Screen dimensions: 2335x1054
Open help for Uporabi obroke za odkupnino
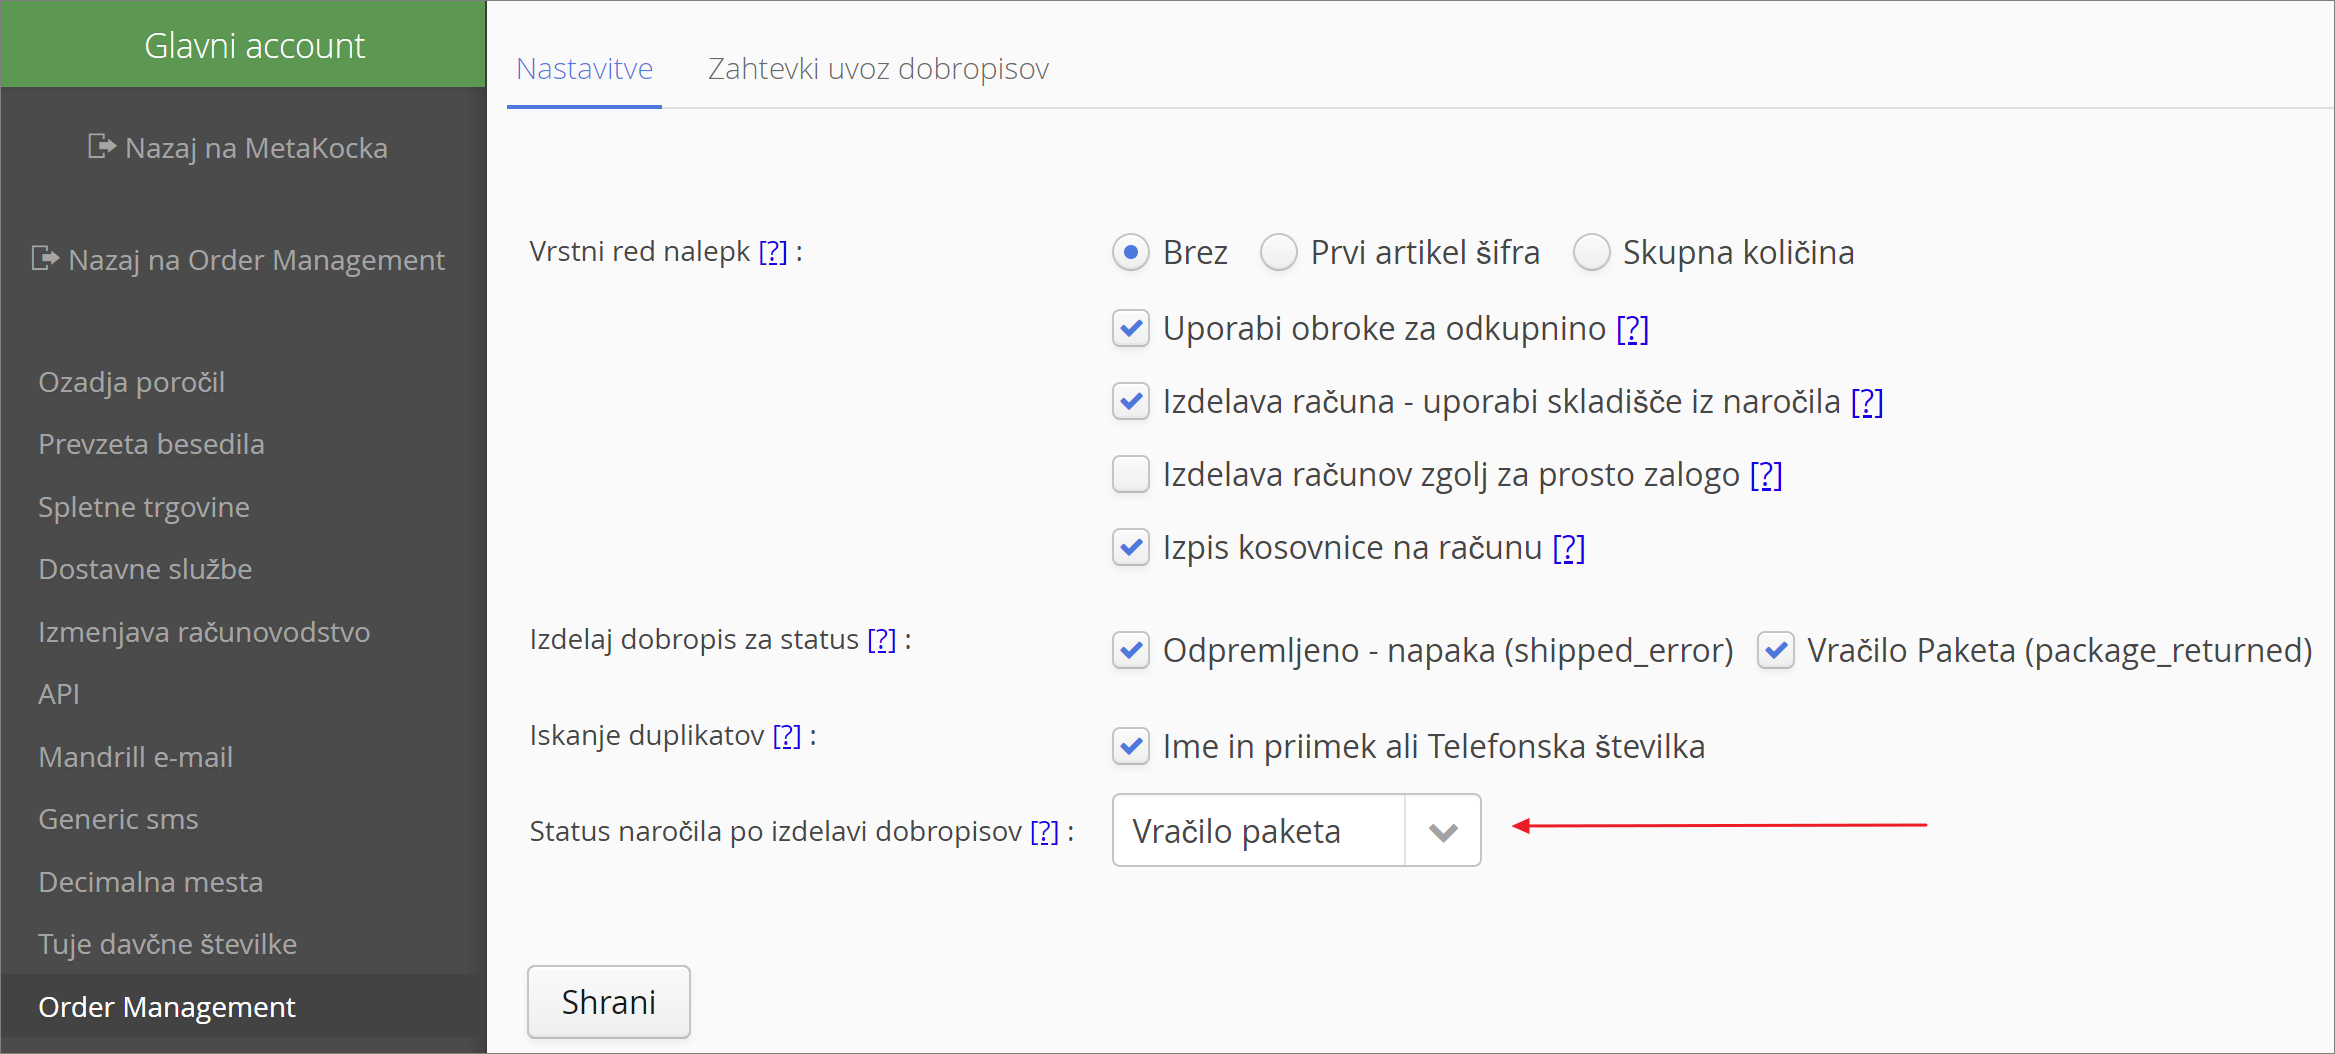click(1633, 329)
